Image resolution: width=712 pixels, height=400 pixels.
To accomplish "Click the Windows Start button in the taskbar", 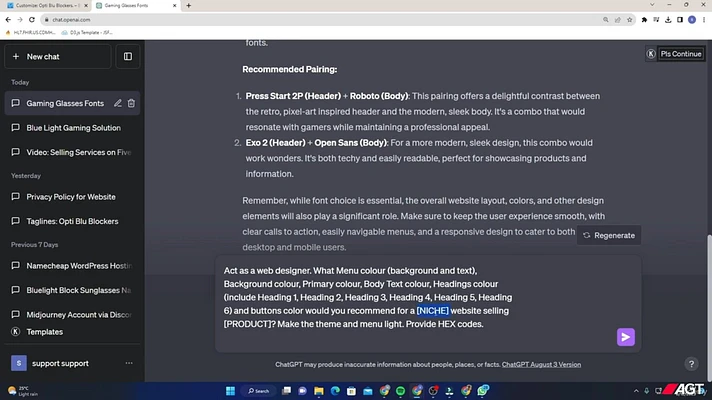I will tap(231, 391).
